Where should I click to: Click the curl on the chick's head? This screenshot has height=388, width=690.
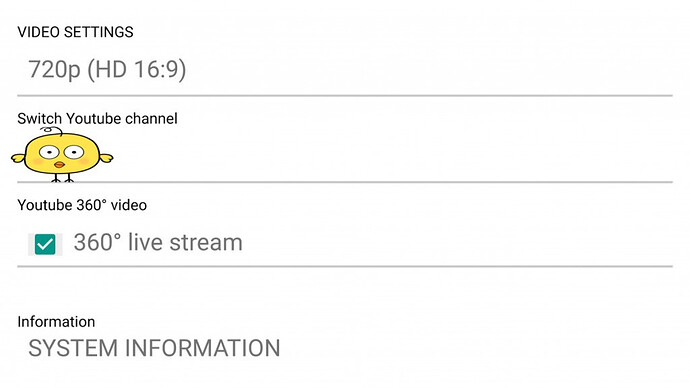tap(51, 130)
